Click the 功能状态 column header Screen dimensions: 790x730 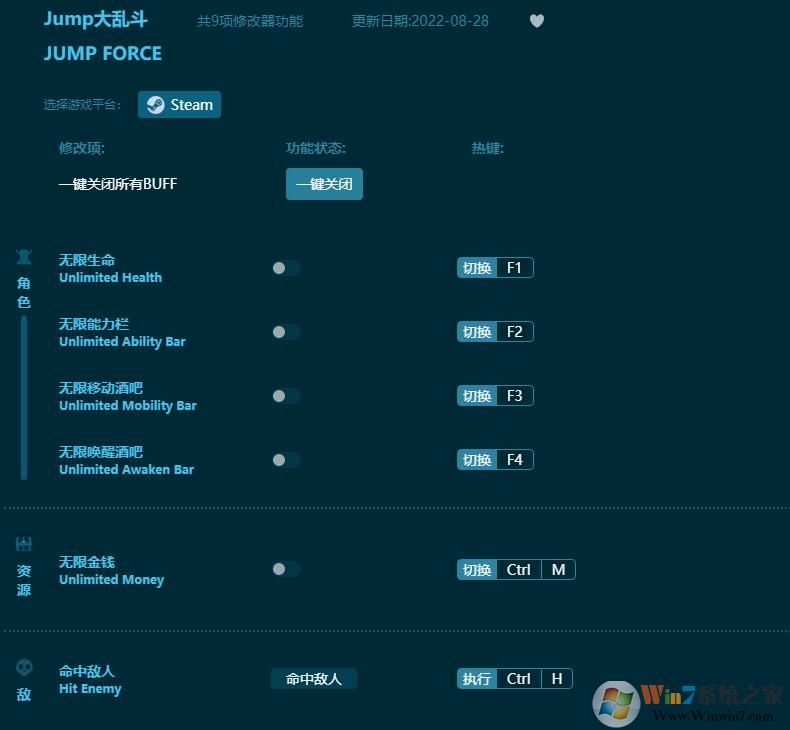coord(316,148)
